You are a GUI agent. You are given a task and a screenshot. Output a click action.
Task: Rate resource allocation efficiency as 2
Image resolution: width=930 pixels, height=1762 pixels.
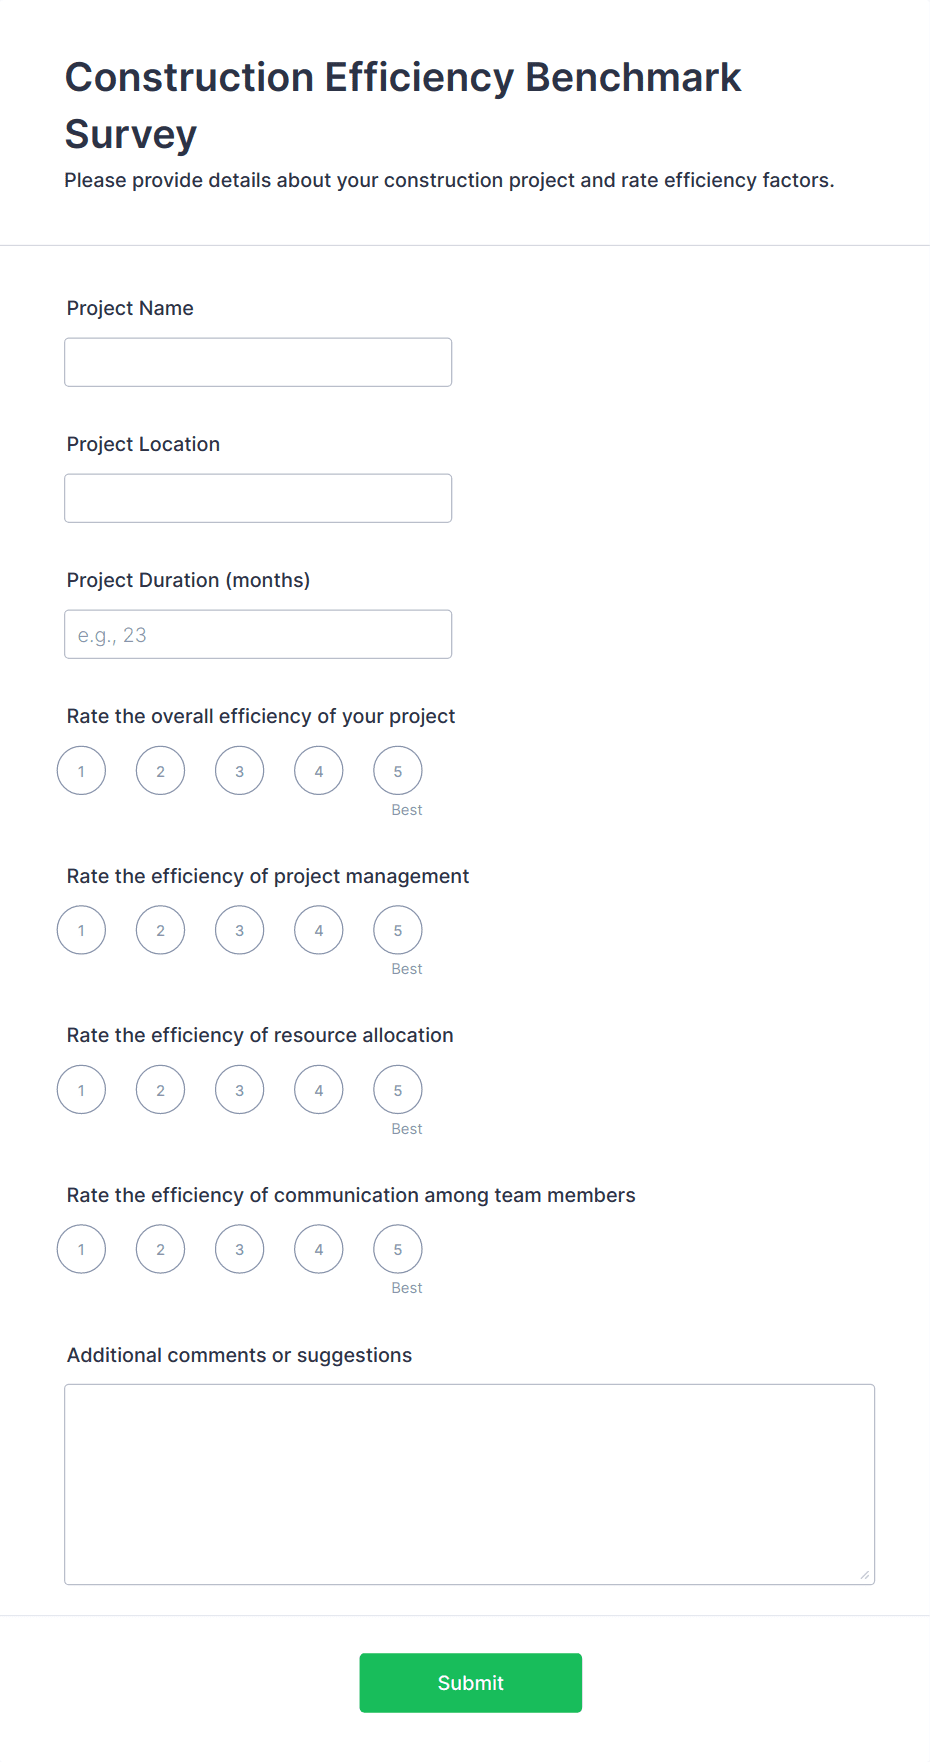tap(160, 1090)
